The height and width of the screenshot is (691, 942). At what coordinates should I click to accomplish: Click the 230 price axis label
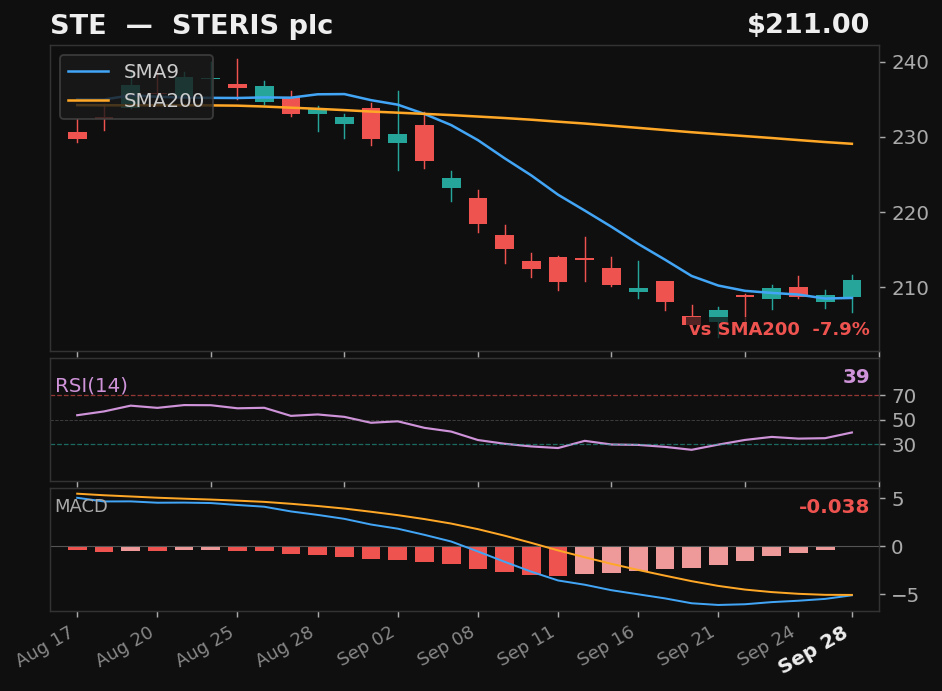coord(910,138)
